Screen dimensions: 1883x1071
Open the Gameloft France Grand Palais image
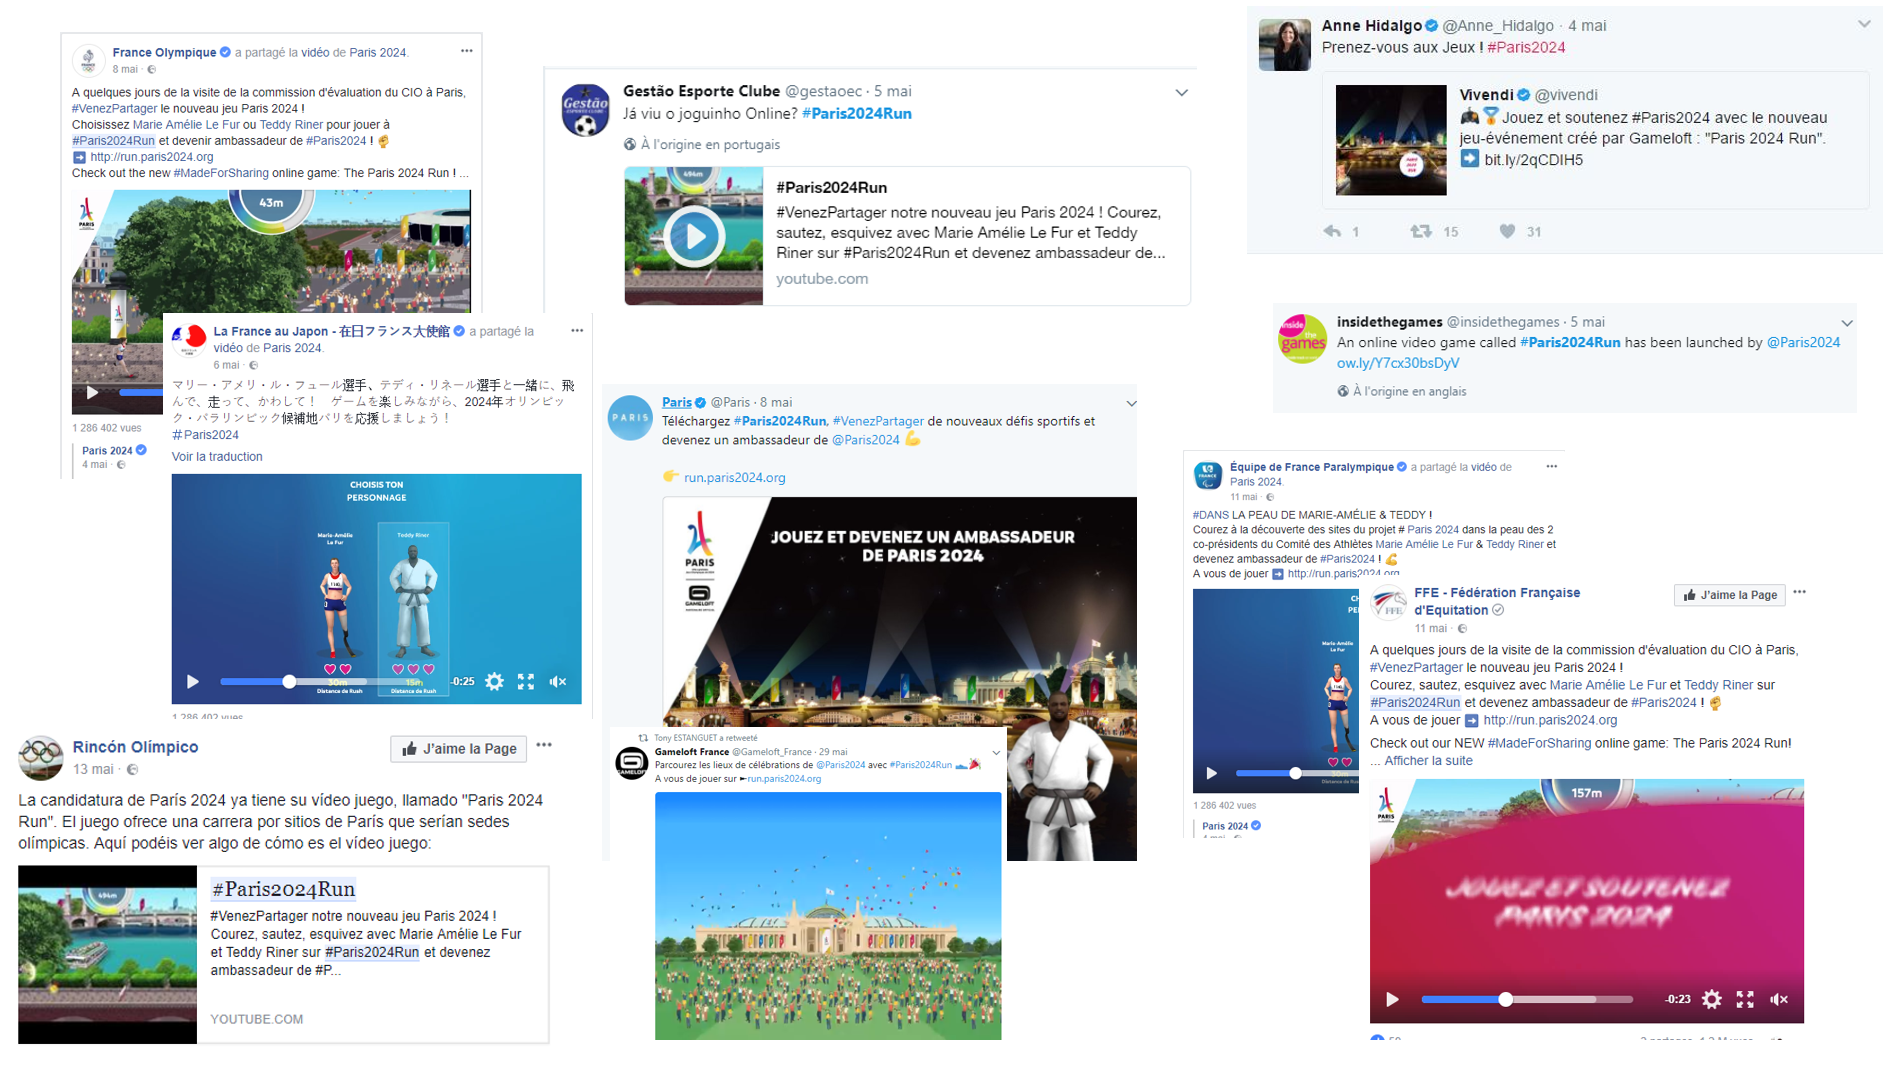(828, 916)
